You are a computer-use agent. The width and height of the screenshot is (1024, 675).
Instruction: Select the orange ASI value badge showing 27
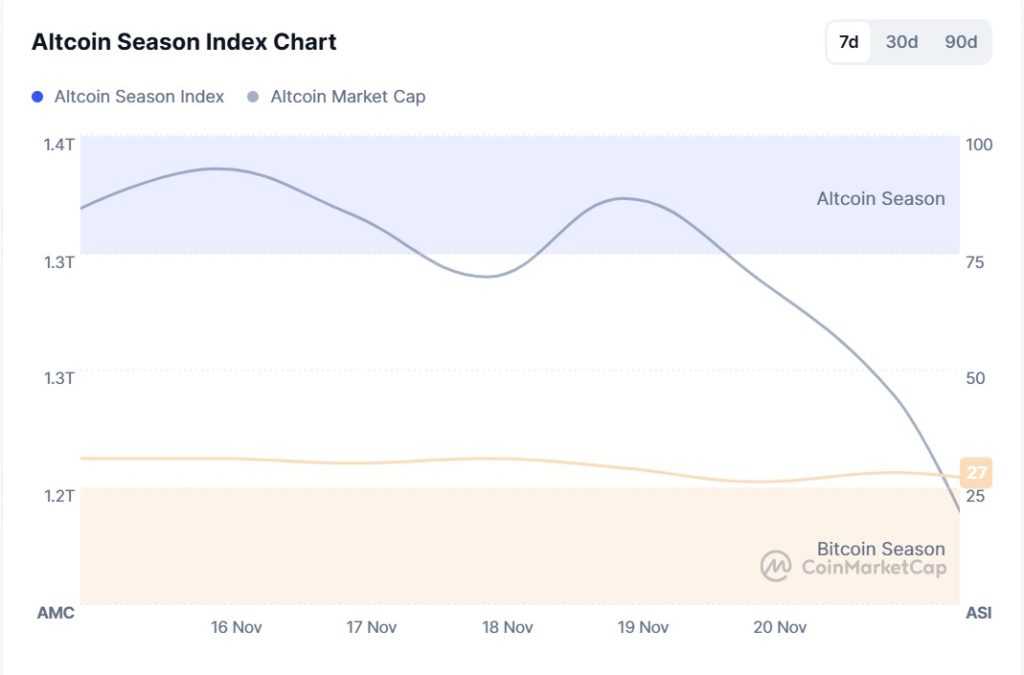coord(976,471)
